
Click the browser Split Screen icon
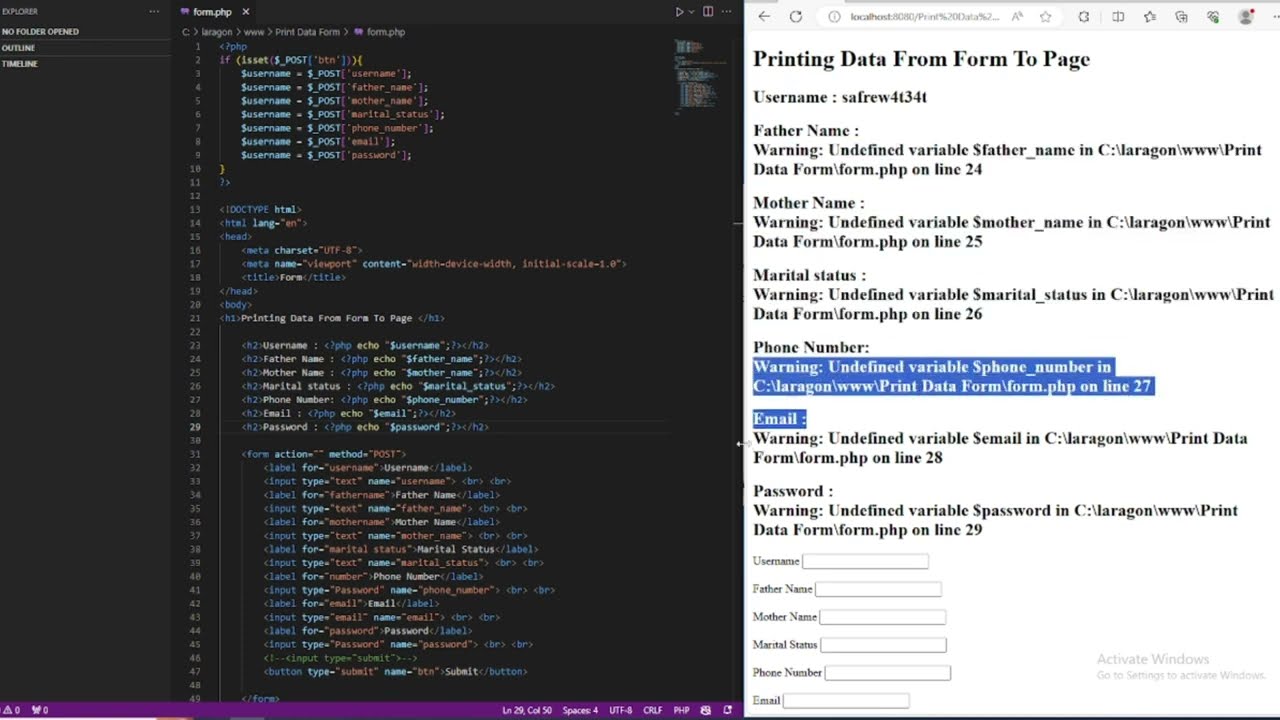coord(1118,16)
